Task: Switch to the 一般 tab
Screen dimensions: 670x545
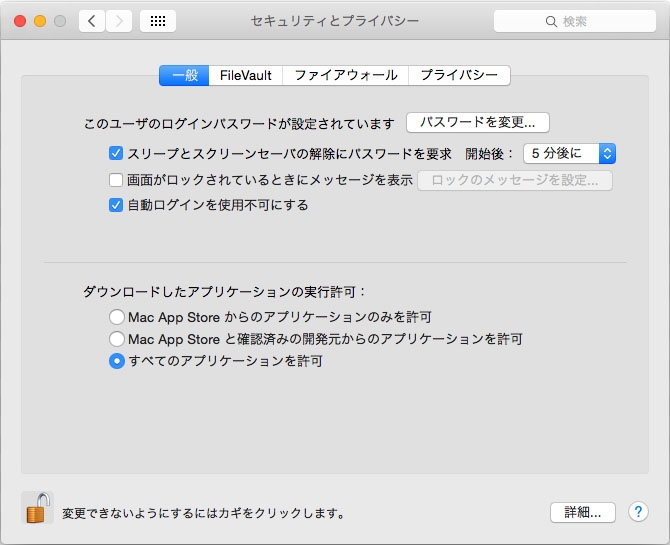Action: (184, 76)
